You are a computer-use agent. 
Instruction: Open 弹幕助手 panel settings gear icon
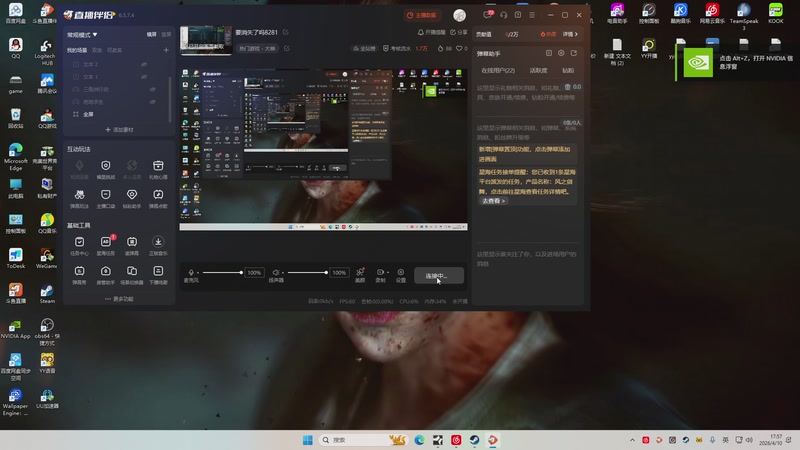point(561,53)
